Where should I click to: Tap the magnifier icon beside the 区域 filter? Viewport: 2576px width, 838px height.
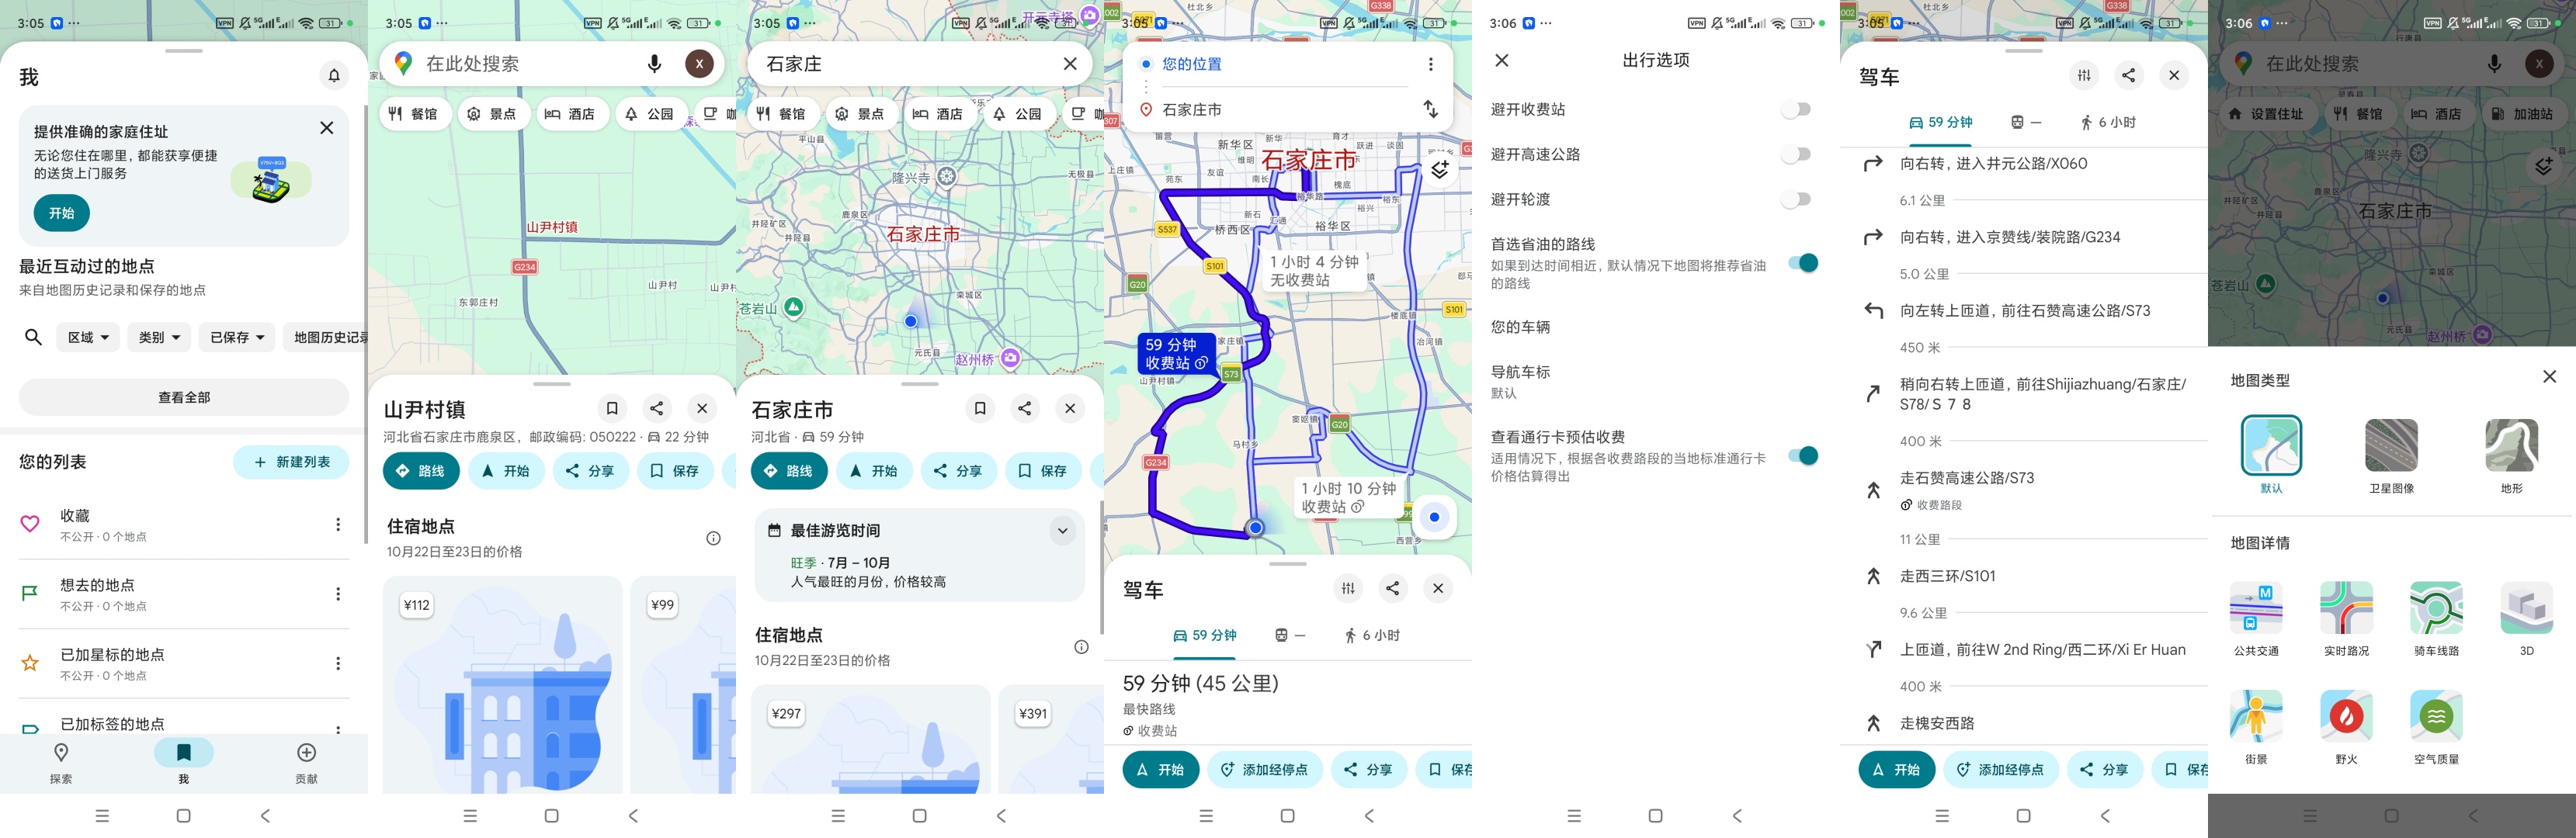[33, 337]
